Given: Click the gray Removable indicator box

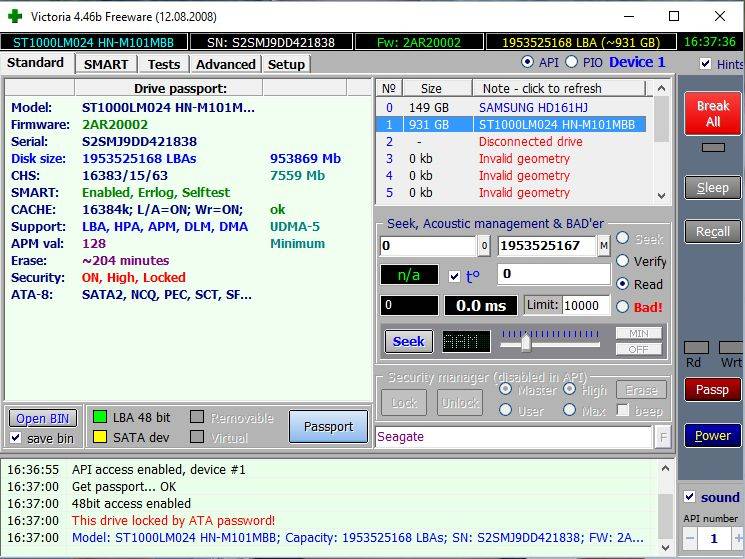Looking at the screenshot, I should (x=197, y=417).
